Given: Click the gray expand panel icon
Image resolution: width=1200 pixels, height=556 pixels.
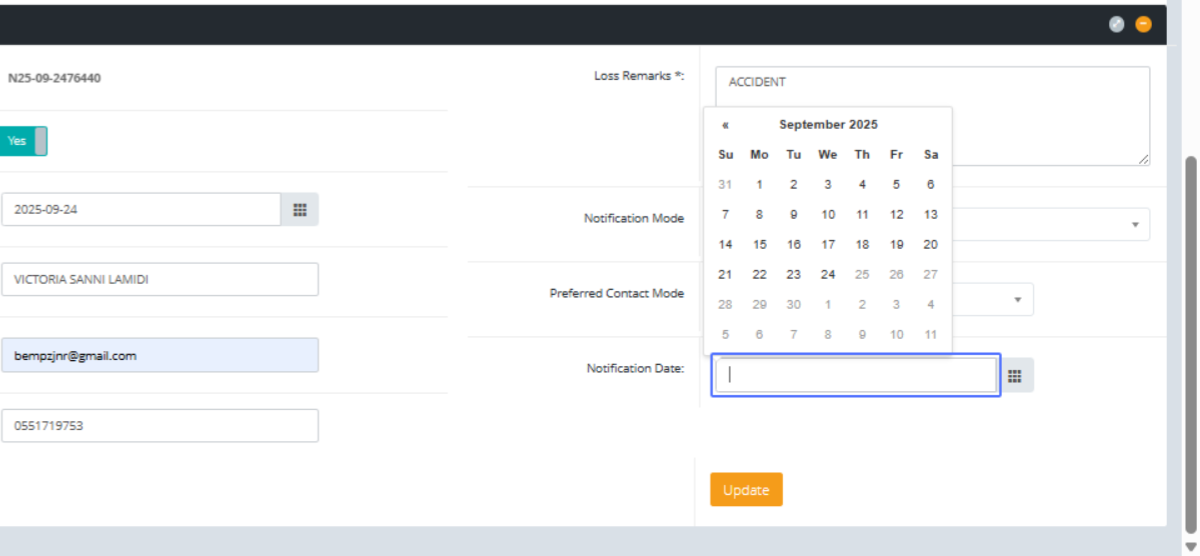Looking at the screenshot, I should tap(1117, 25).
